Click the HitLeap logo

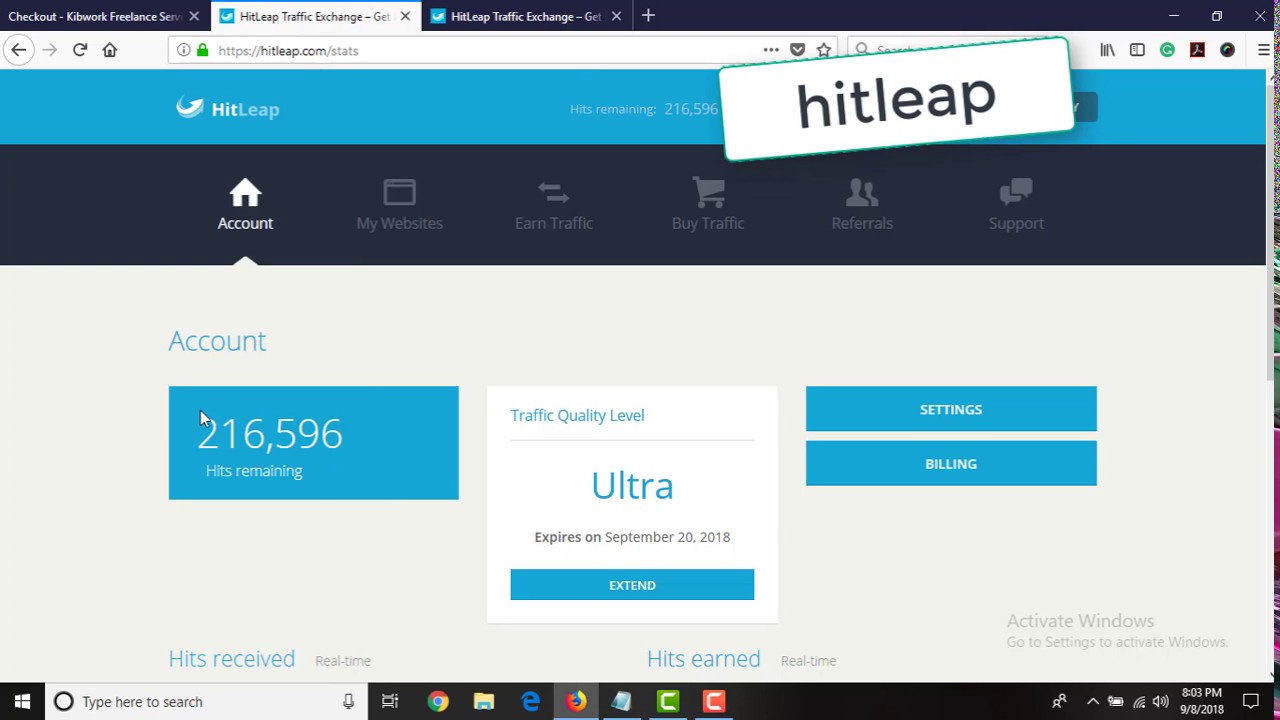228,108
